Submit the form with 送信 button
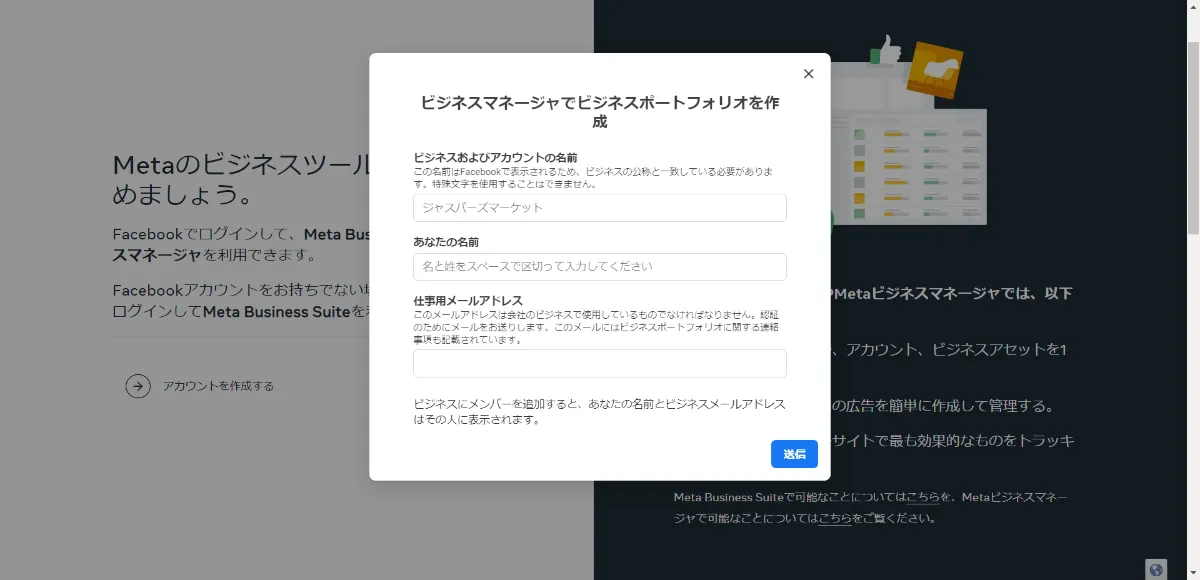 [x=794, y=454]
